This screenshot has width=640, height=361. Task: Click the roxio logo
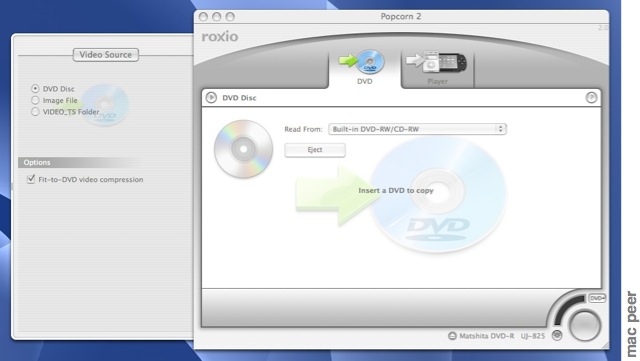click(x=220, y=36)
